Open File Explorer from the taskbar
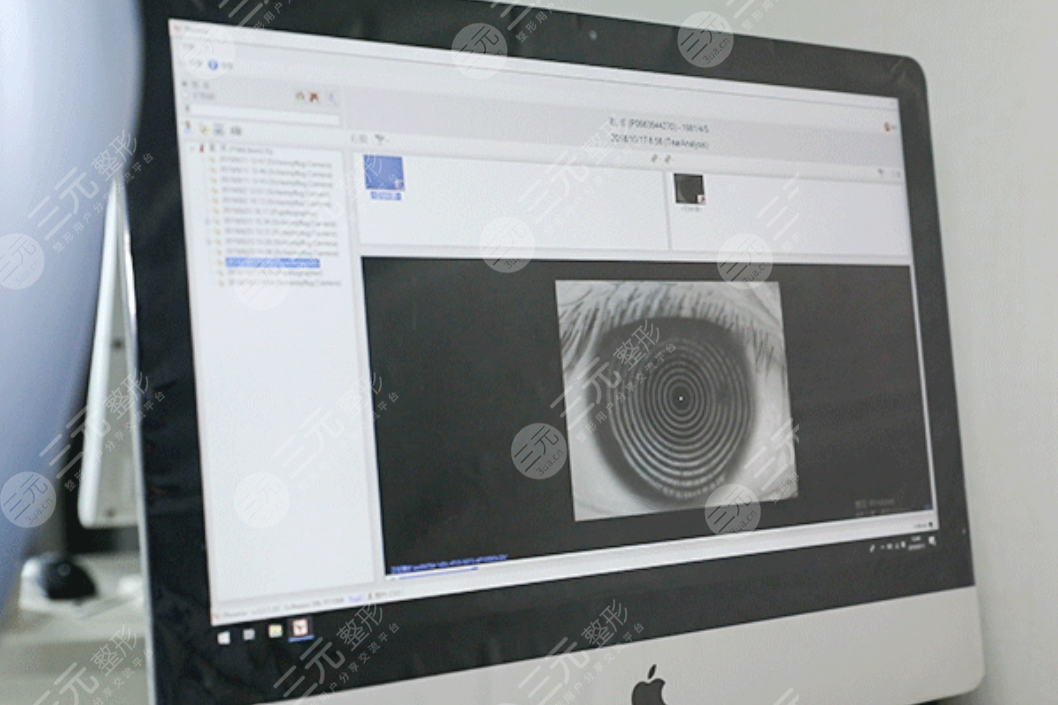 275,631
